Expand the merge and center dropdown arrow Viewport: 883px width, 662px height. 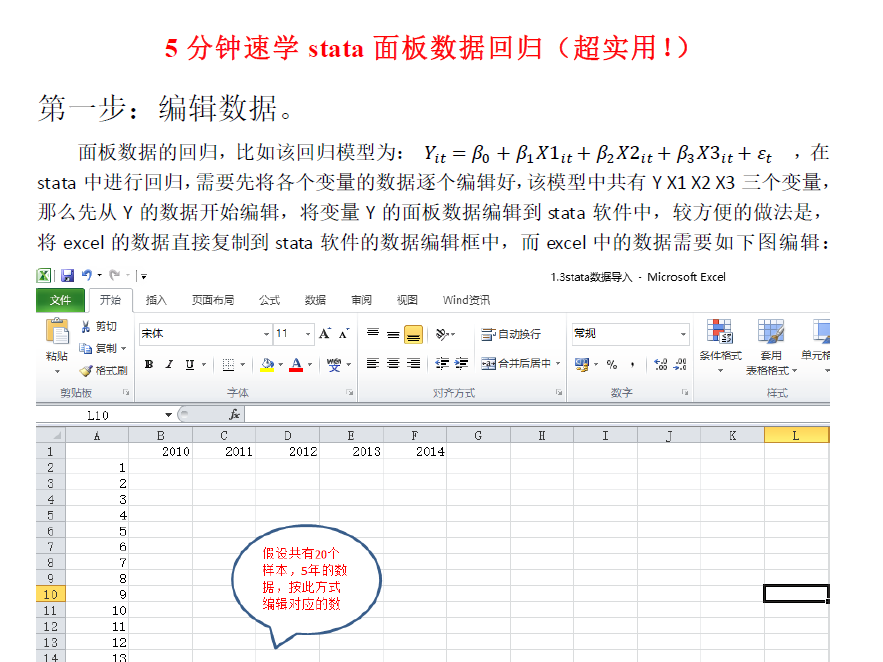coord(558,364)
